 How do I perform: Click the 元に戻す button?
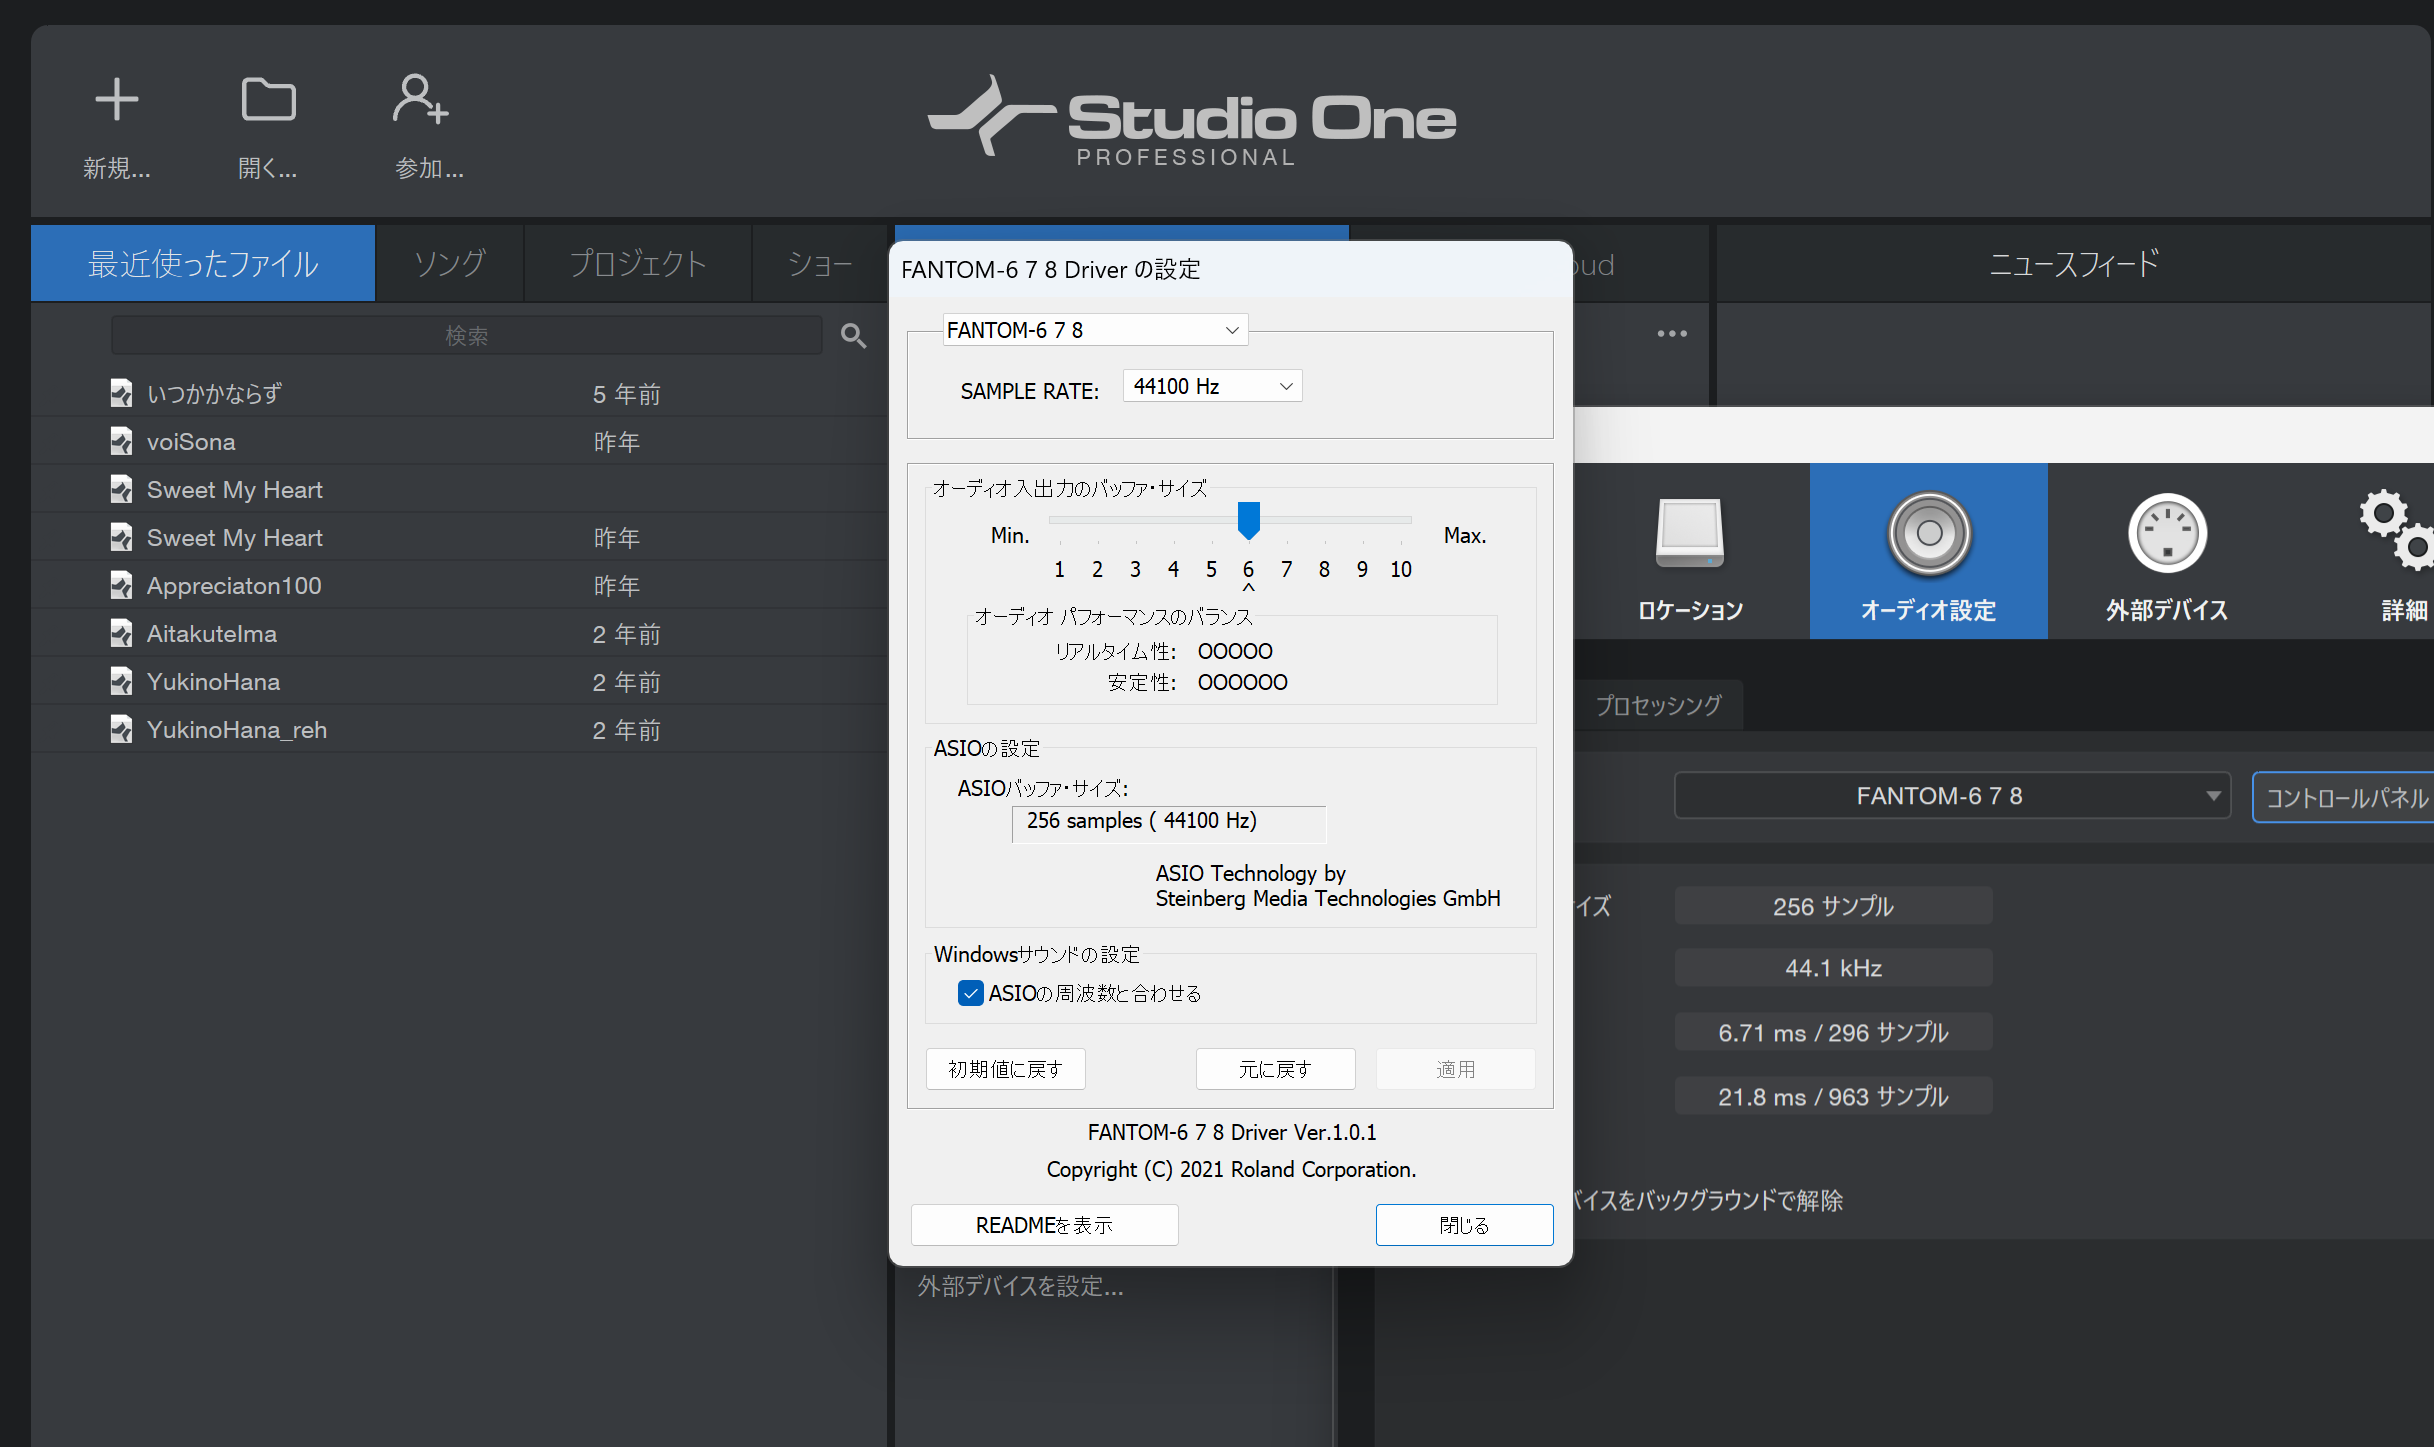pyautogui.click(x=1275, y=1069)
